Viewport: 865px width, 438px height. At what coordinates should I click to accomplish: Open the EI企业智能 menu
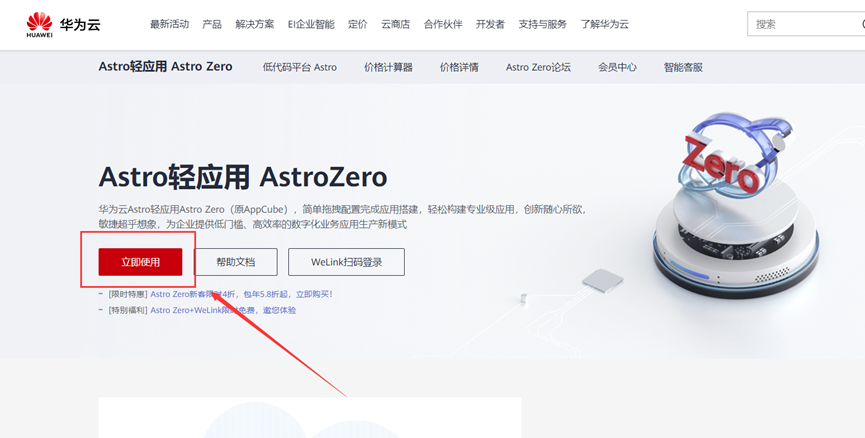(x=311, y=24)
